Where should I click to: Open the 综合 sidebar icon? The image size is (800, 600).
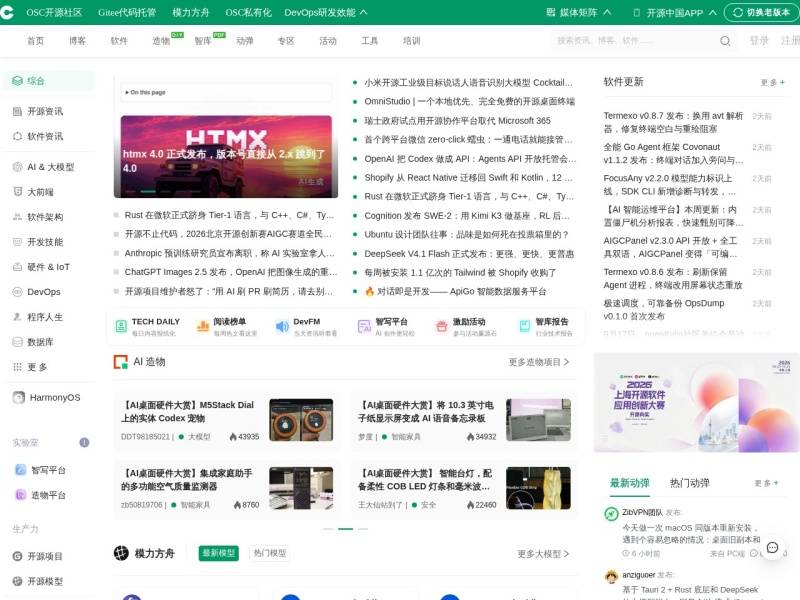pyautogui.click(x=17, y=81)
